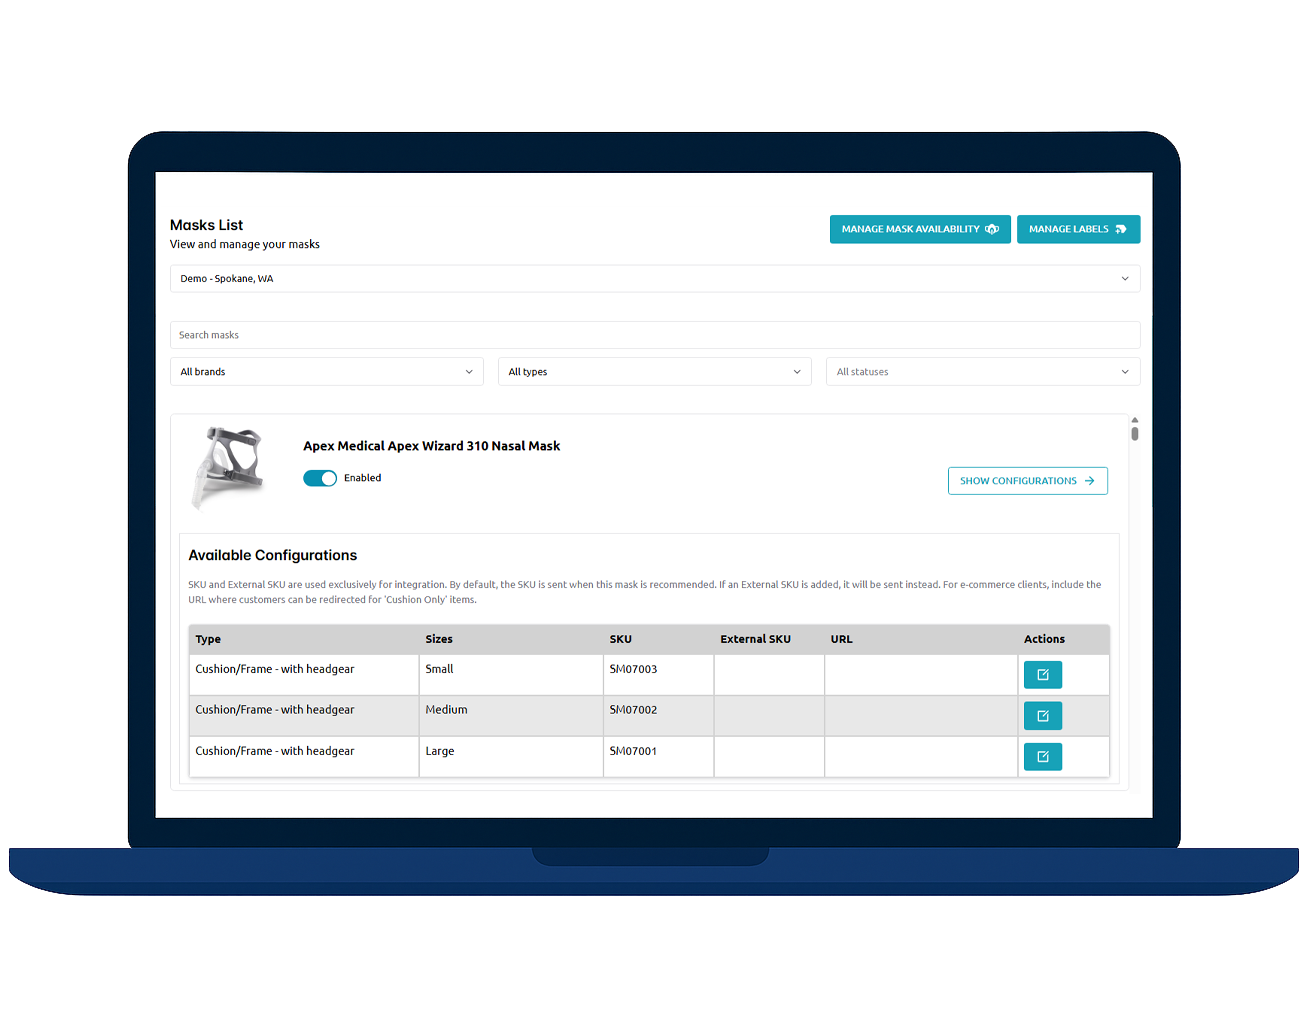Click the SM07003 SKU cell
The image size is (1308, 1024).
point(633,669)
